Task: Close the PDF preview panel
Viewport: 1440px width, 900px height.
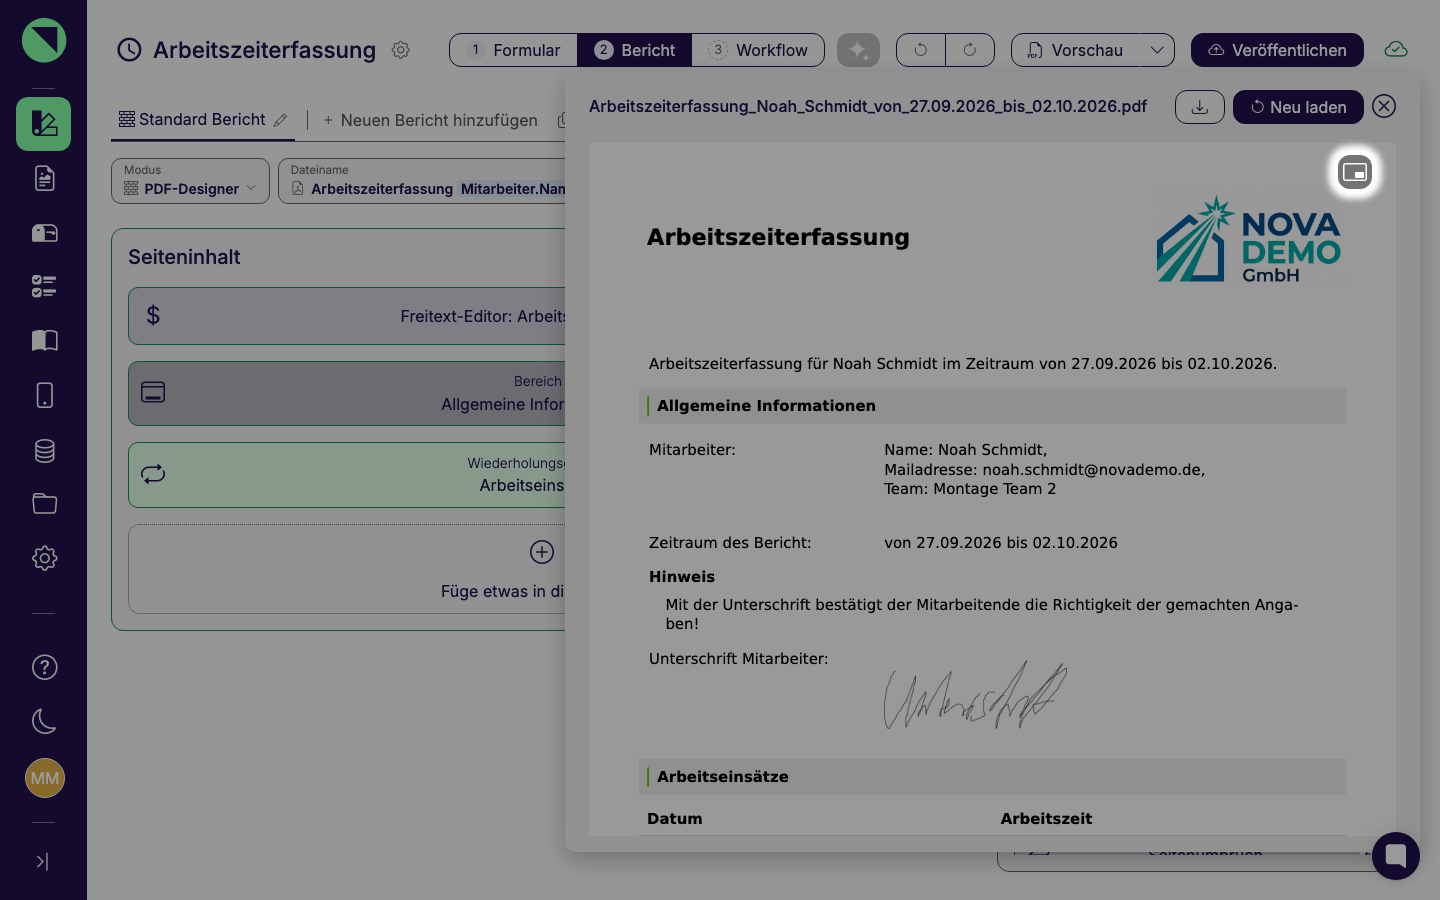Action: [1384, 106]
